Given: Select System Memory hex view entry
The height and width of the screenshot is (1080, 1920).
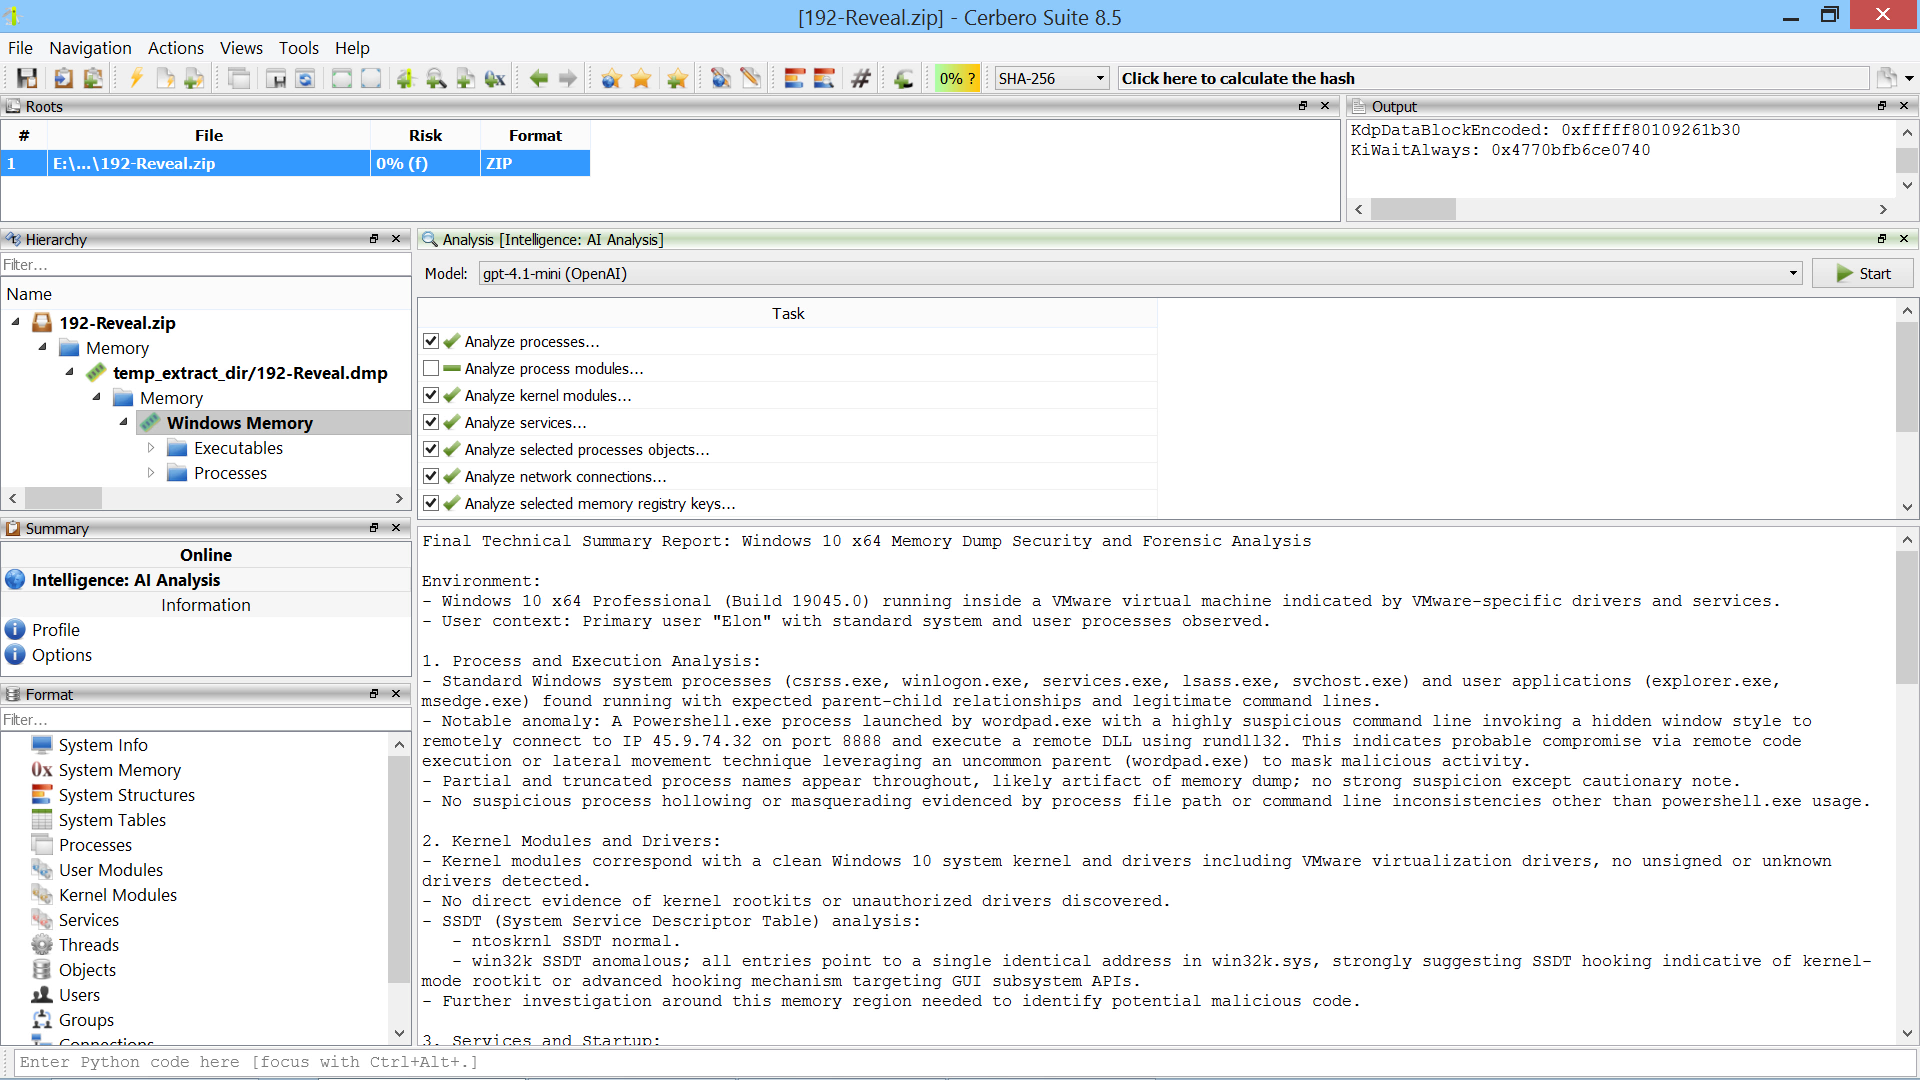Looking at the screenshot, I should click(x=119, y=770).
